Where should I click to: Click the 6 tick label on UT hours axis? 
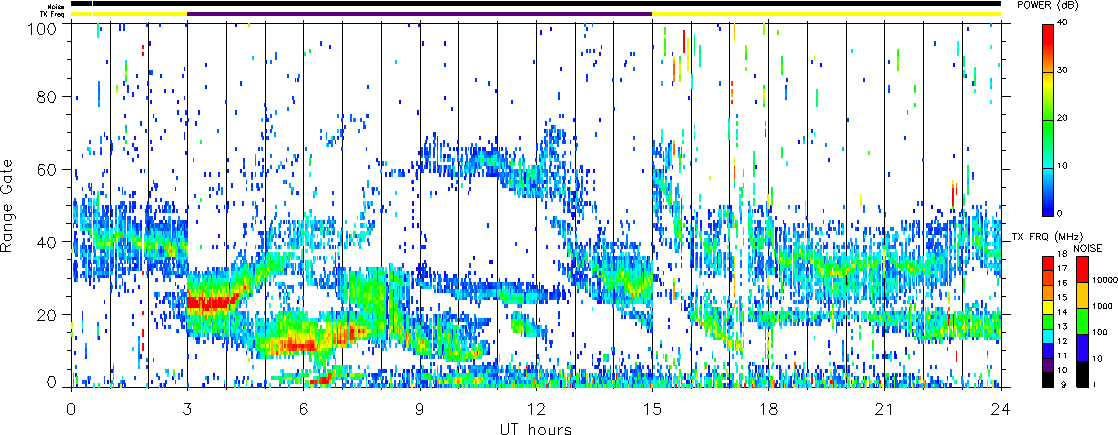tap(304, 409)
